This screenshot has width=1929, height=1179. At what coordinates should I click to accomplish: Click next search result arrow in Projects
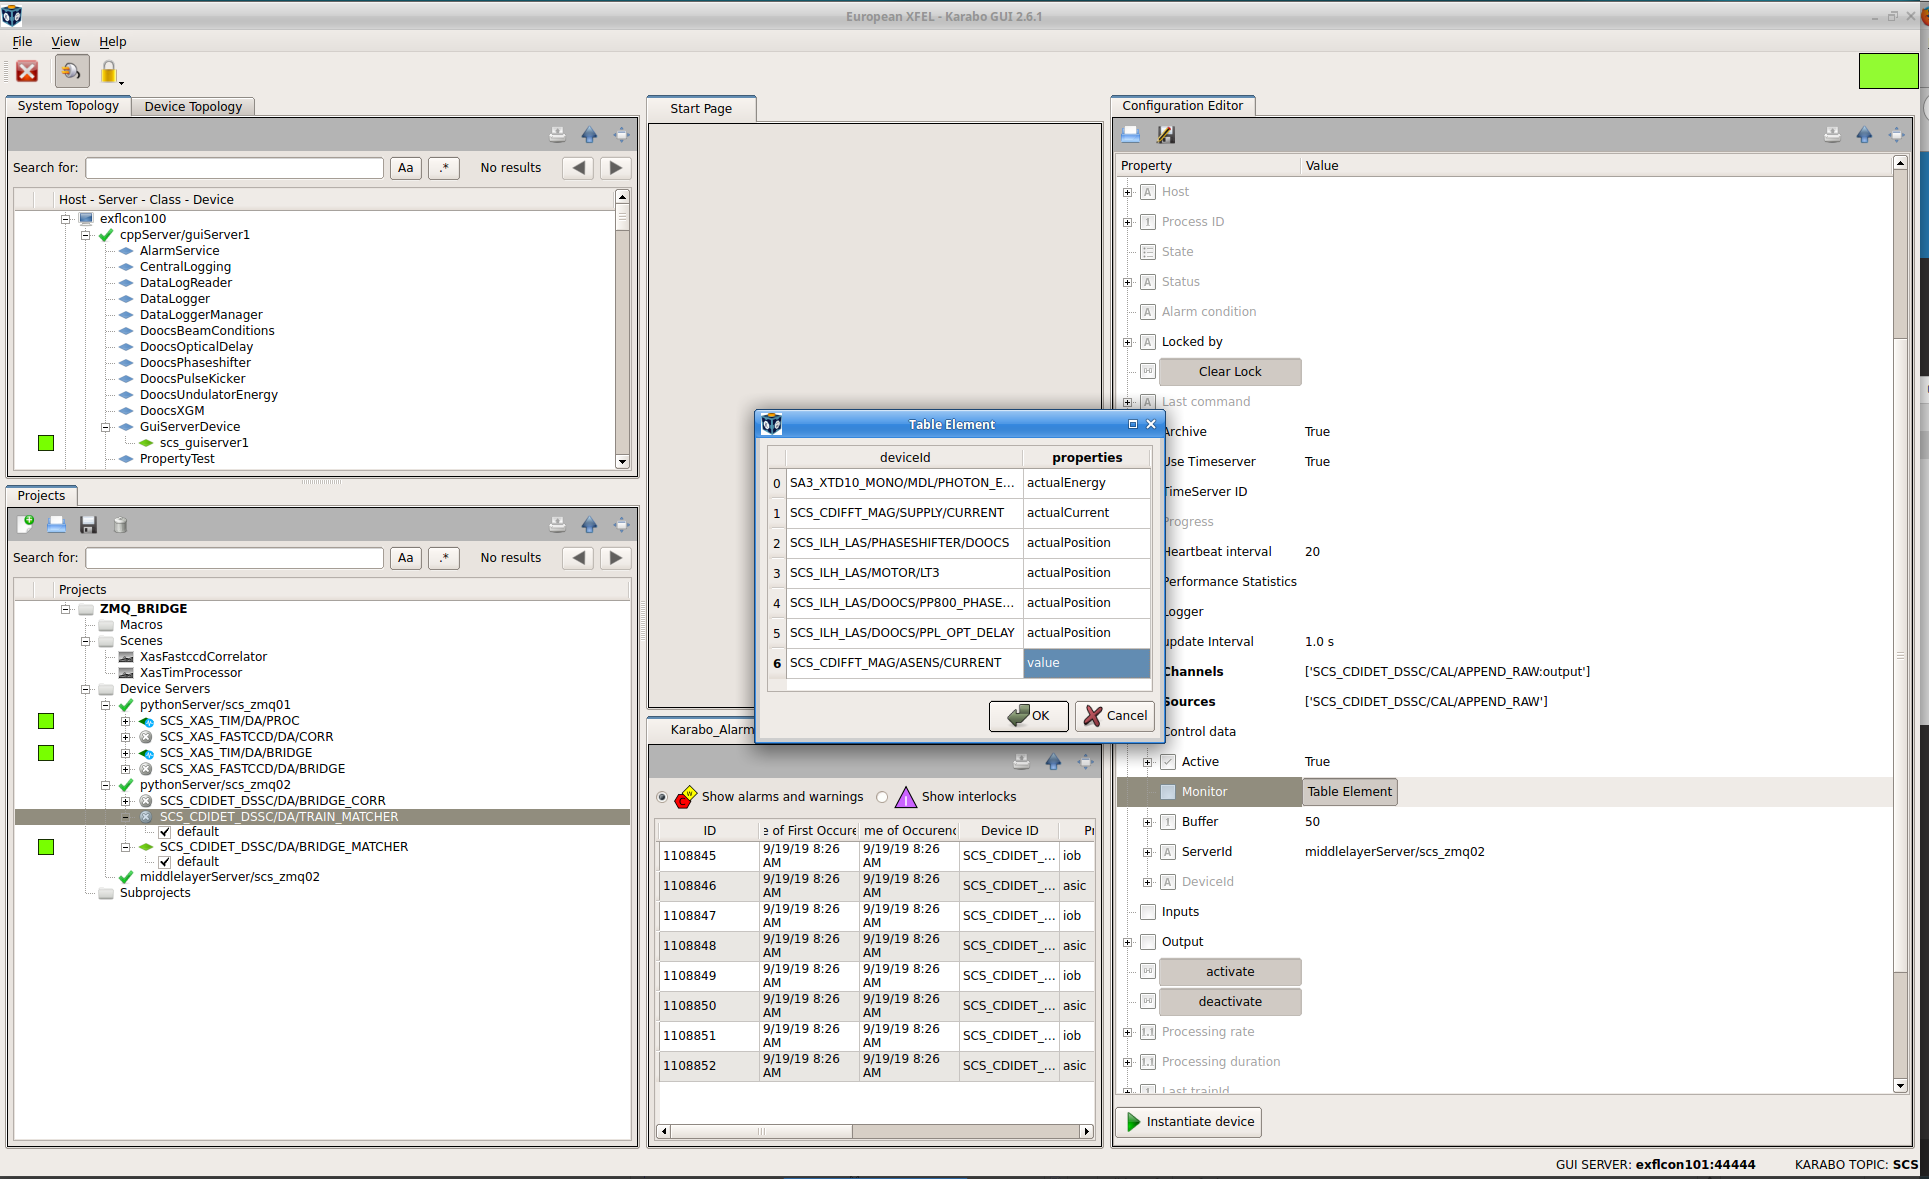click(x=616, y=558)
